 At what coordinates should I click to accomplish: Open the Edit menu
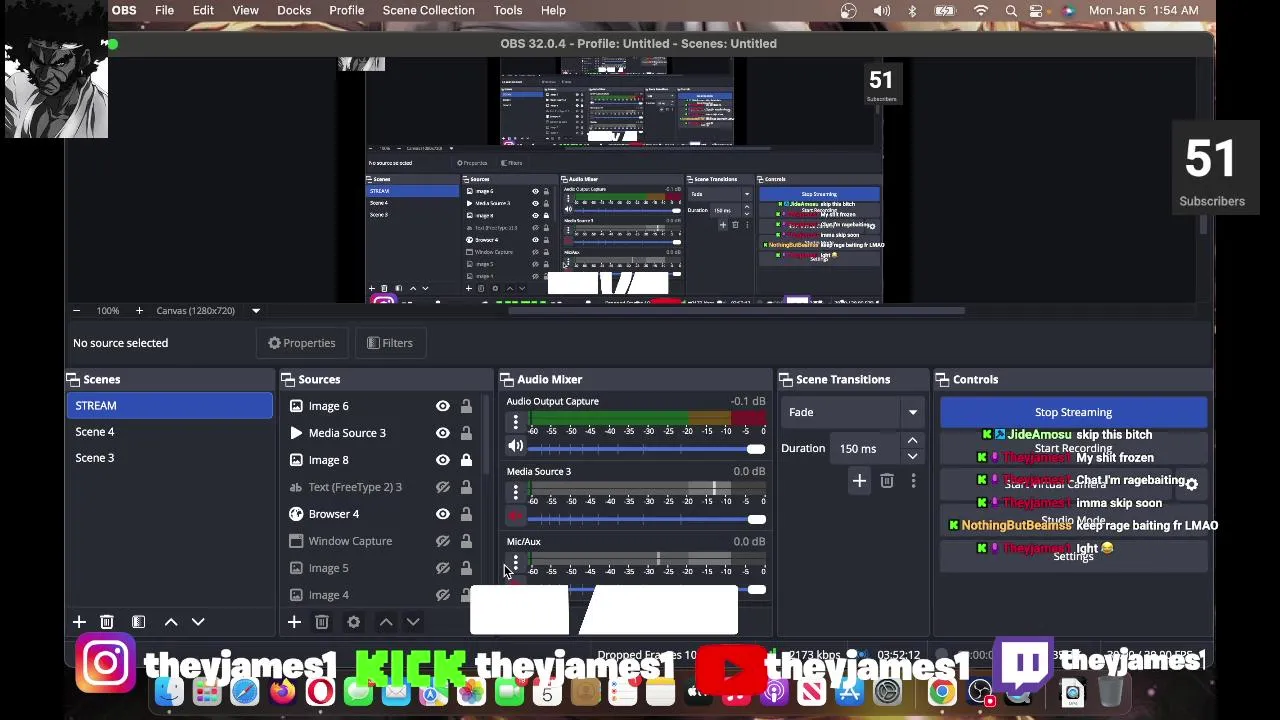coord(203,10)
